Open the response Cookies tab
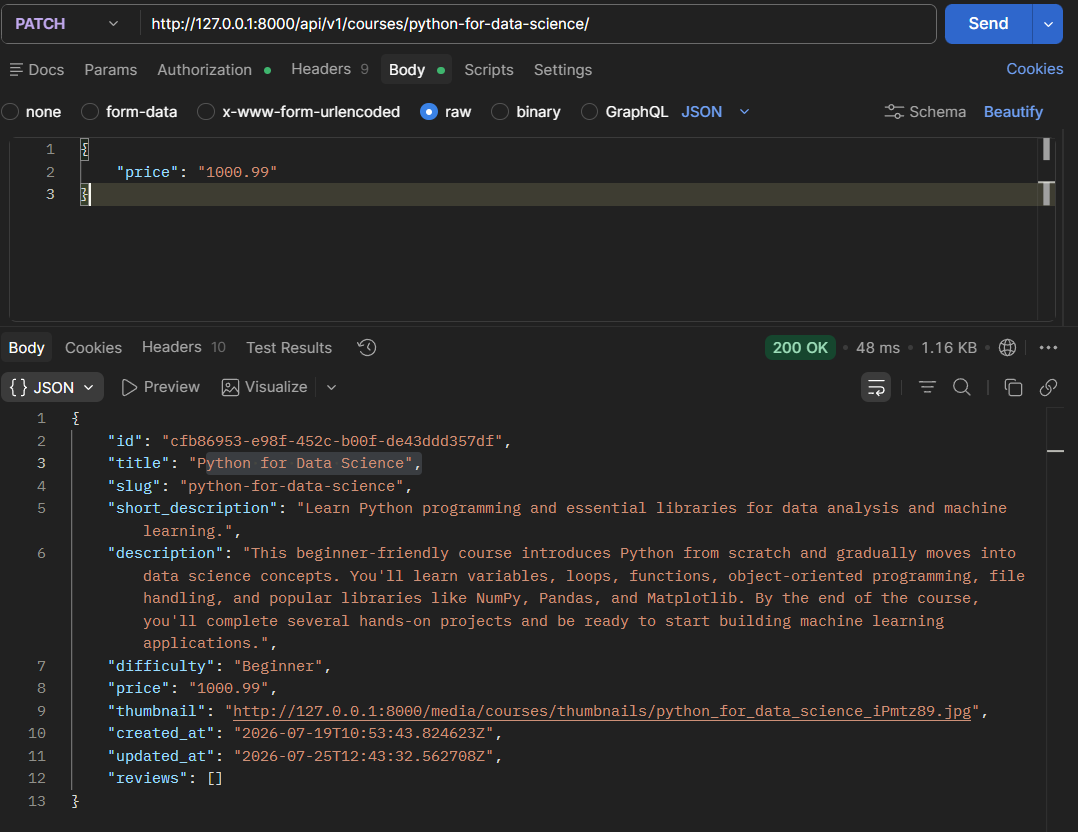This screenshot has height=832, width=1078. point(94,348)
